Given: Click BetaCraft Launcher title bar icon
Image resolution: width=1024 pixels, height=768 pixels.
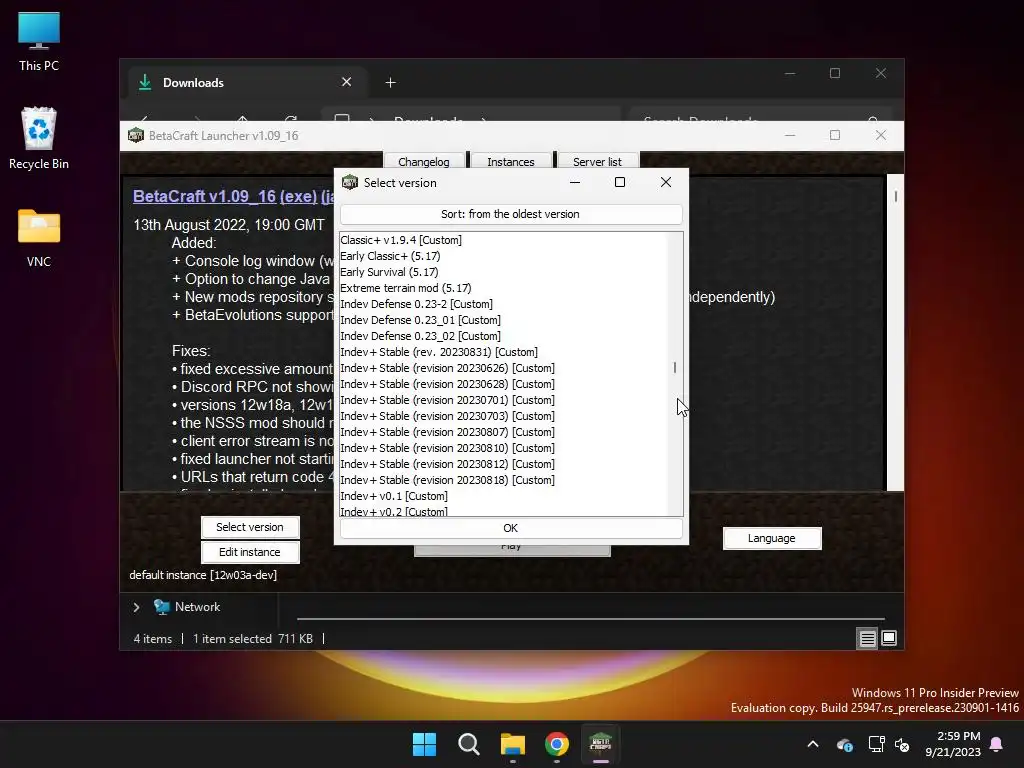Looking at the screenshot, I should [136, 135].
